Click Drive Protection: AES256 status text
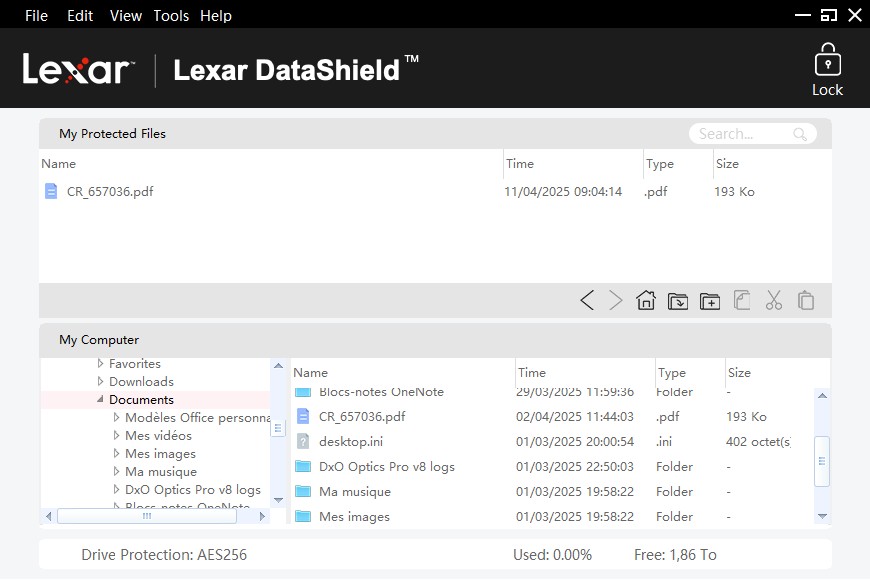Screen dimensions: 870x580 tap(164, 554)
